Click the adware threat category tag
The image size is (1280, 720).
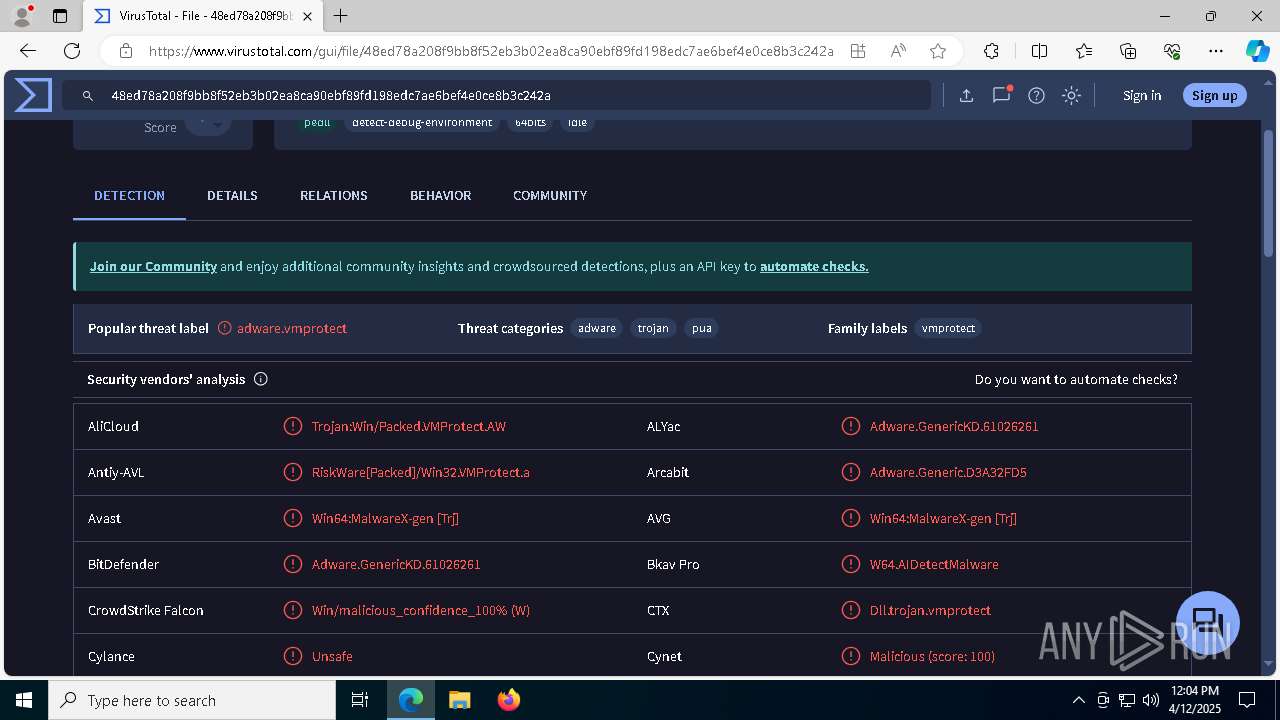pos(597,328)
